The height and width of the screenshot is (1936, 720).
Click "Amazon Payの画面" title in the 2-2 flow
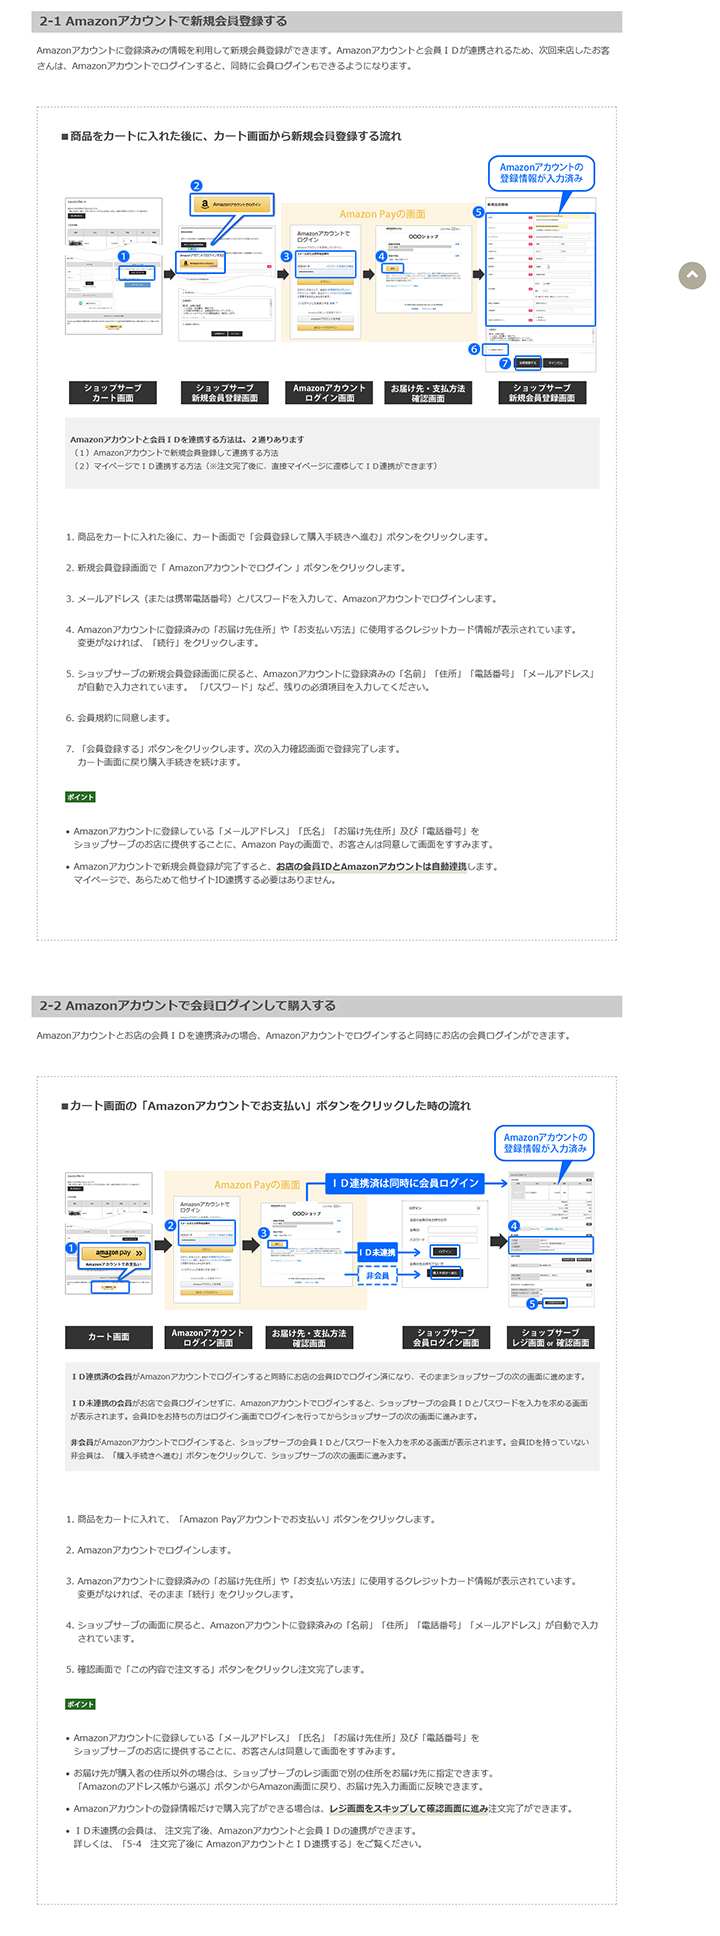coord(257,1185)
